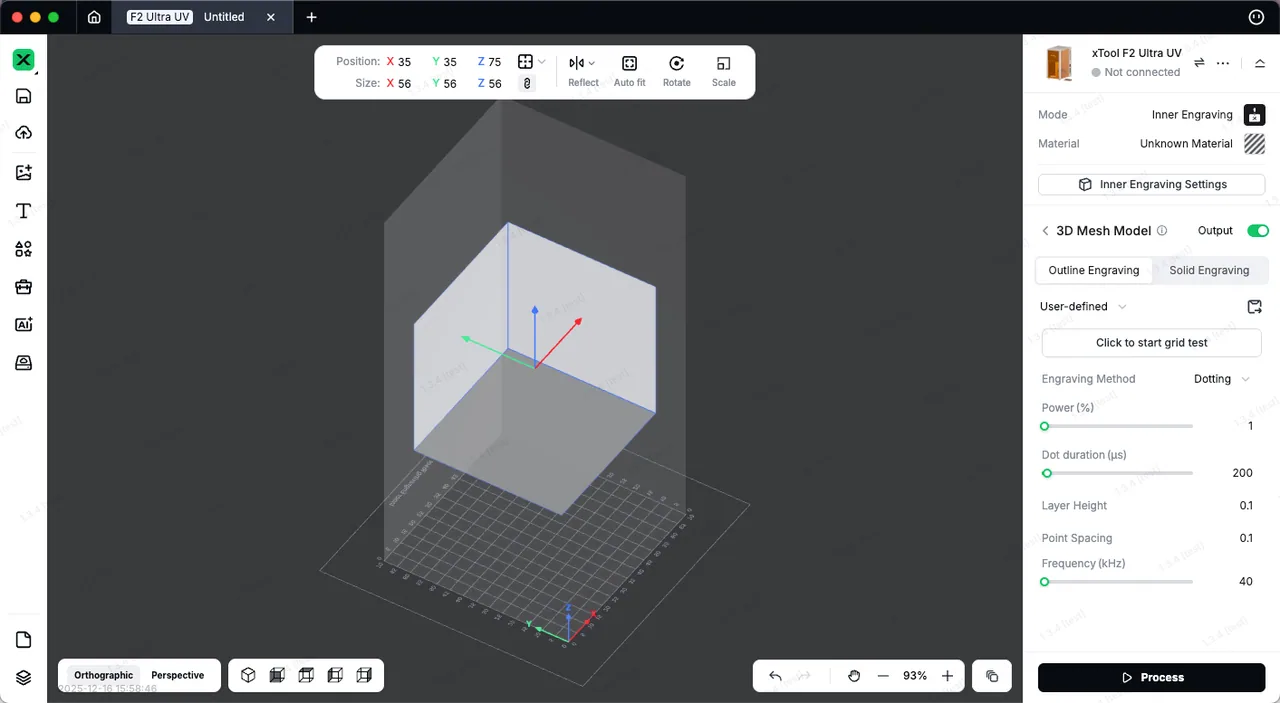Viewport: 1280px width, 703px height.
Task: Switch to the Outline Engraving tab
Action: [x=1093, y=270]
